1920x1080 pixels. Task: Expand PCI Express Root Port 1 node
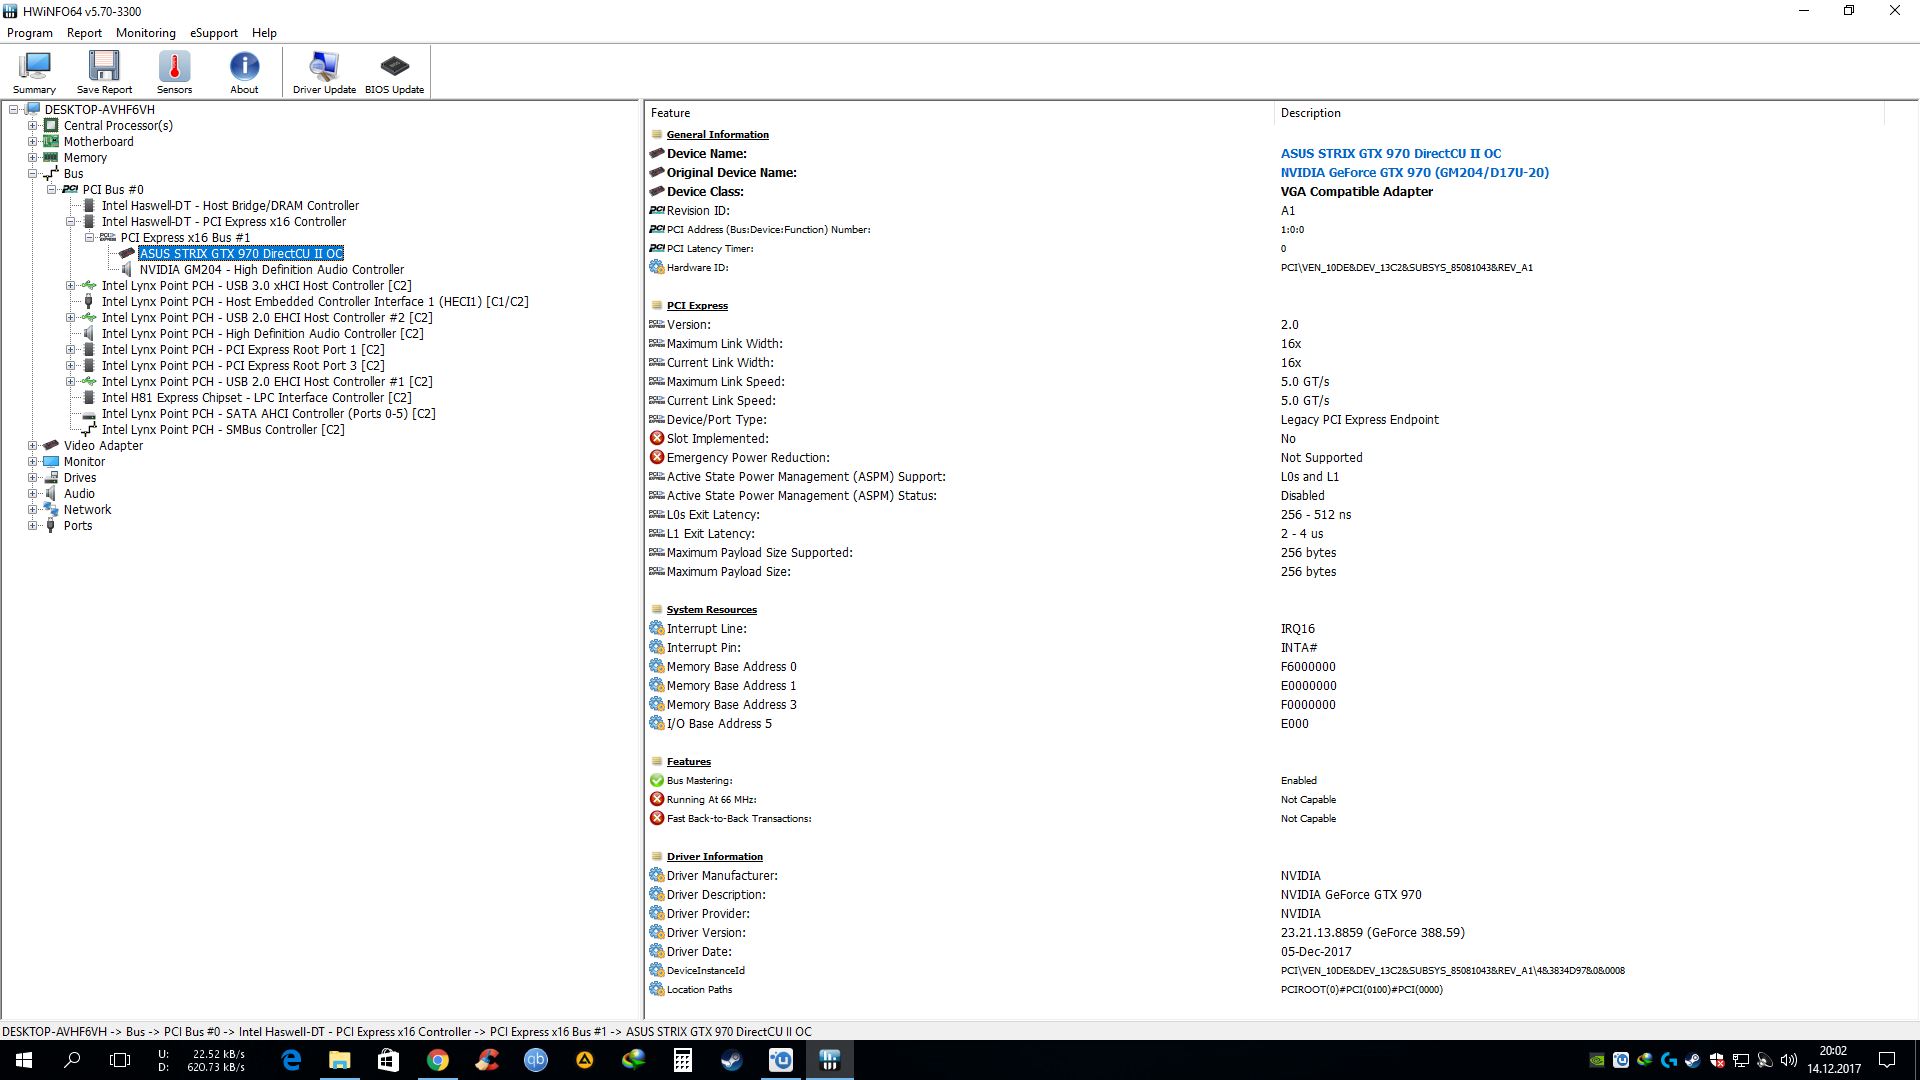[x=71, y=350]
